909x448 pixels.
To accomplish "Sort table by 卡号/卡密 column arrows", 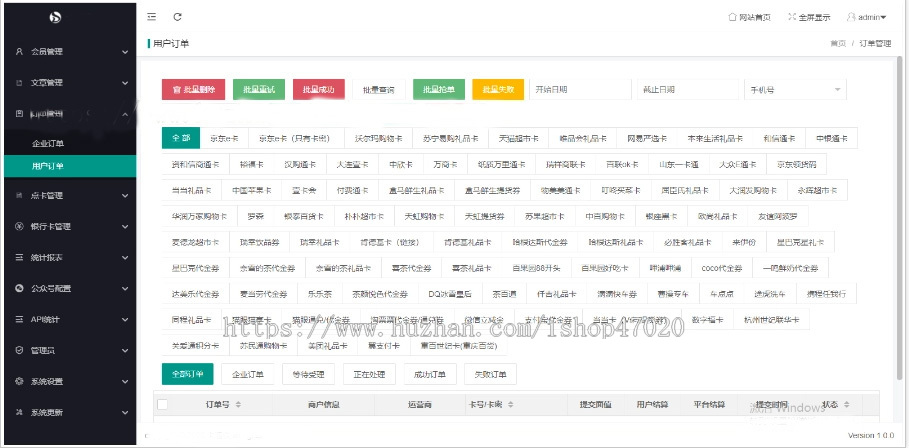I will point(513,404).
